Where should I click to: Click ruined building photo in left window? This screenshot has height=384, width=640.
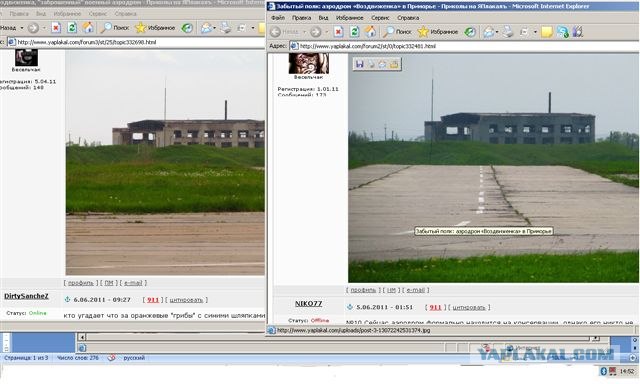(165, 163)
